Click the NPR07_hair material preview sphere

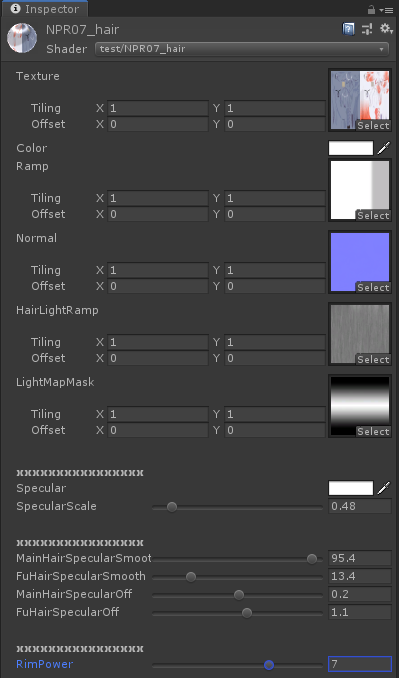22,38
